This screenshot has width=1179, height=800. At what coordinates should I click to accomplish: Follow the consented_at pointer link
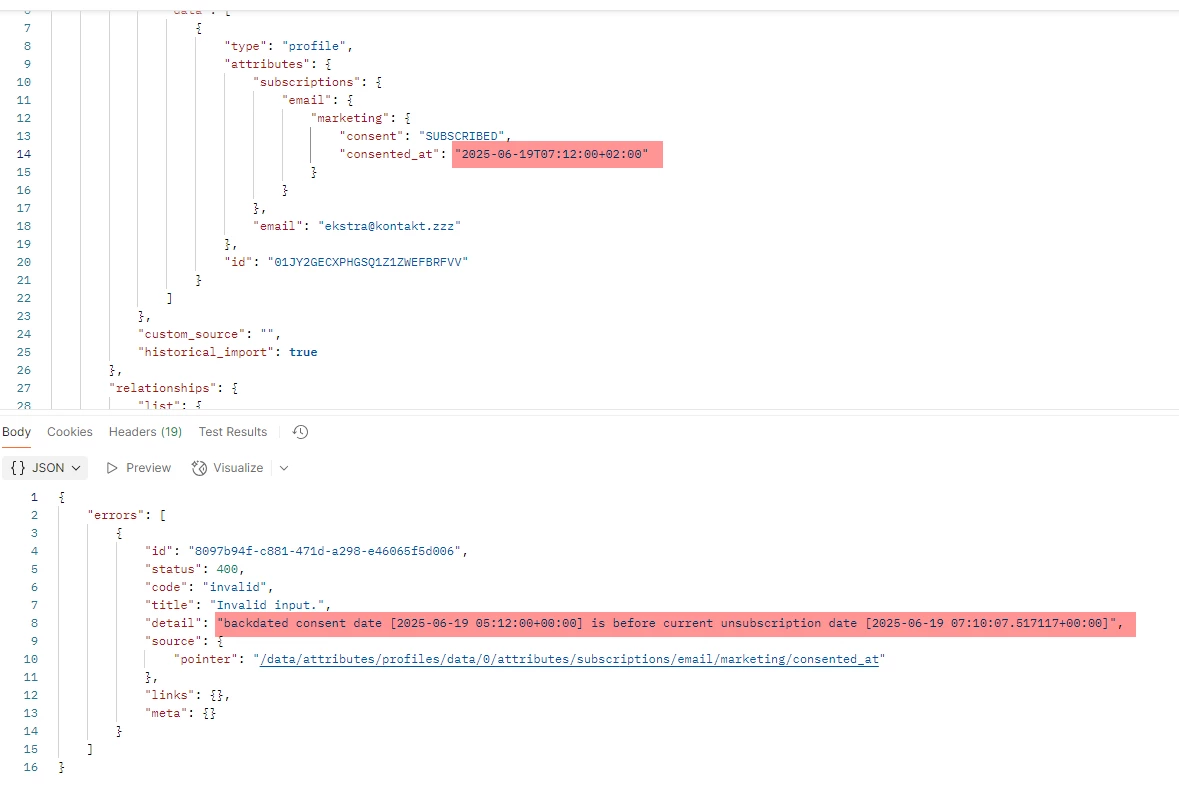(569, 659)
